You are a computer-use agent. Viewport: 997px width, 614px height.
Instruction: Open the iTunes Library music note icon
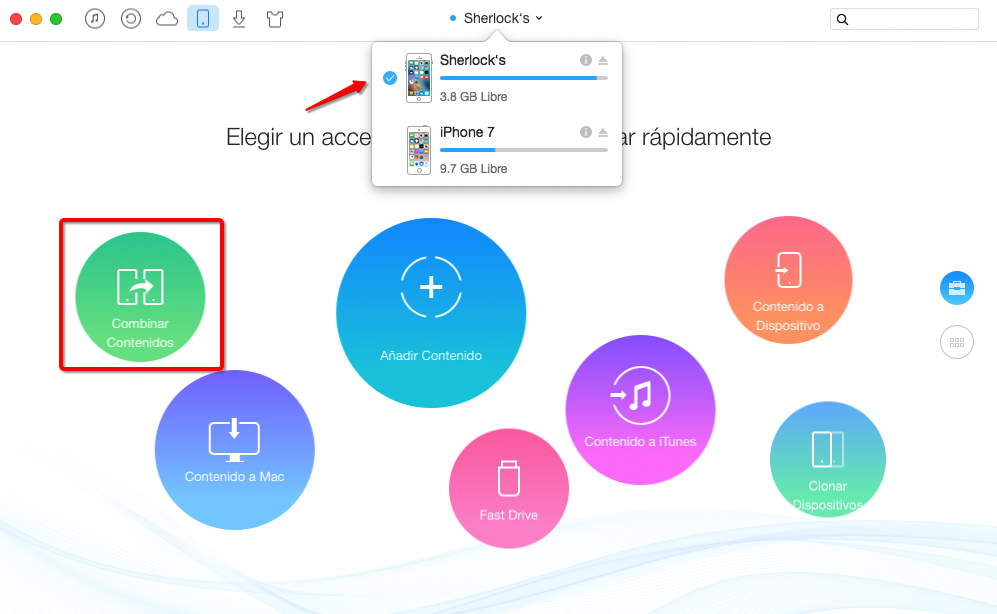(x=95, y=18)
